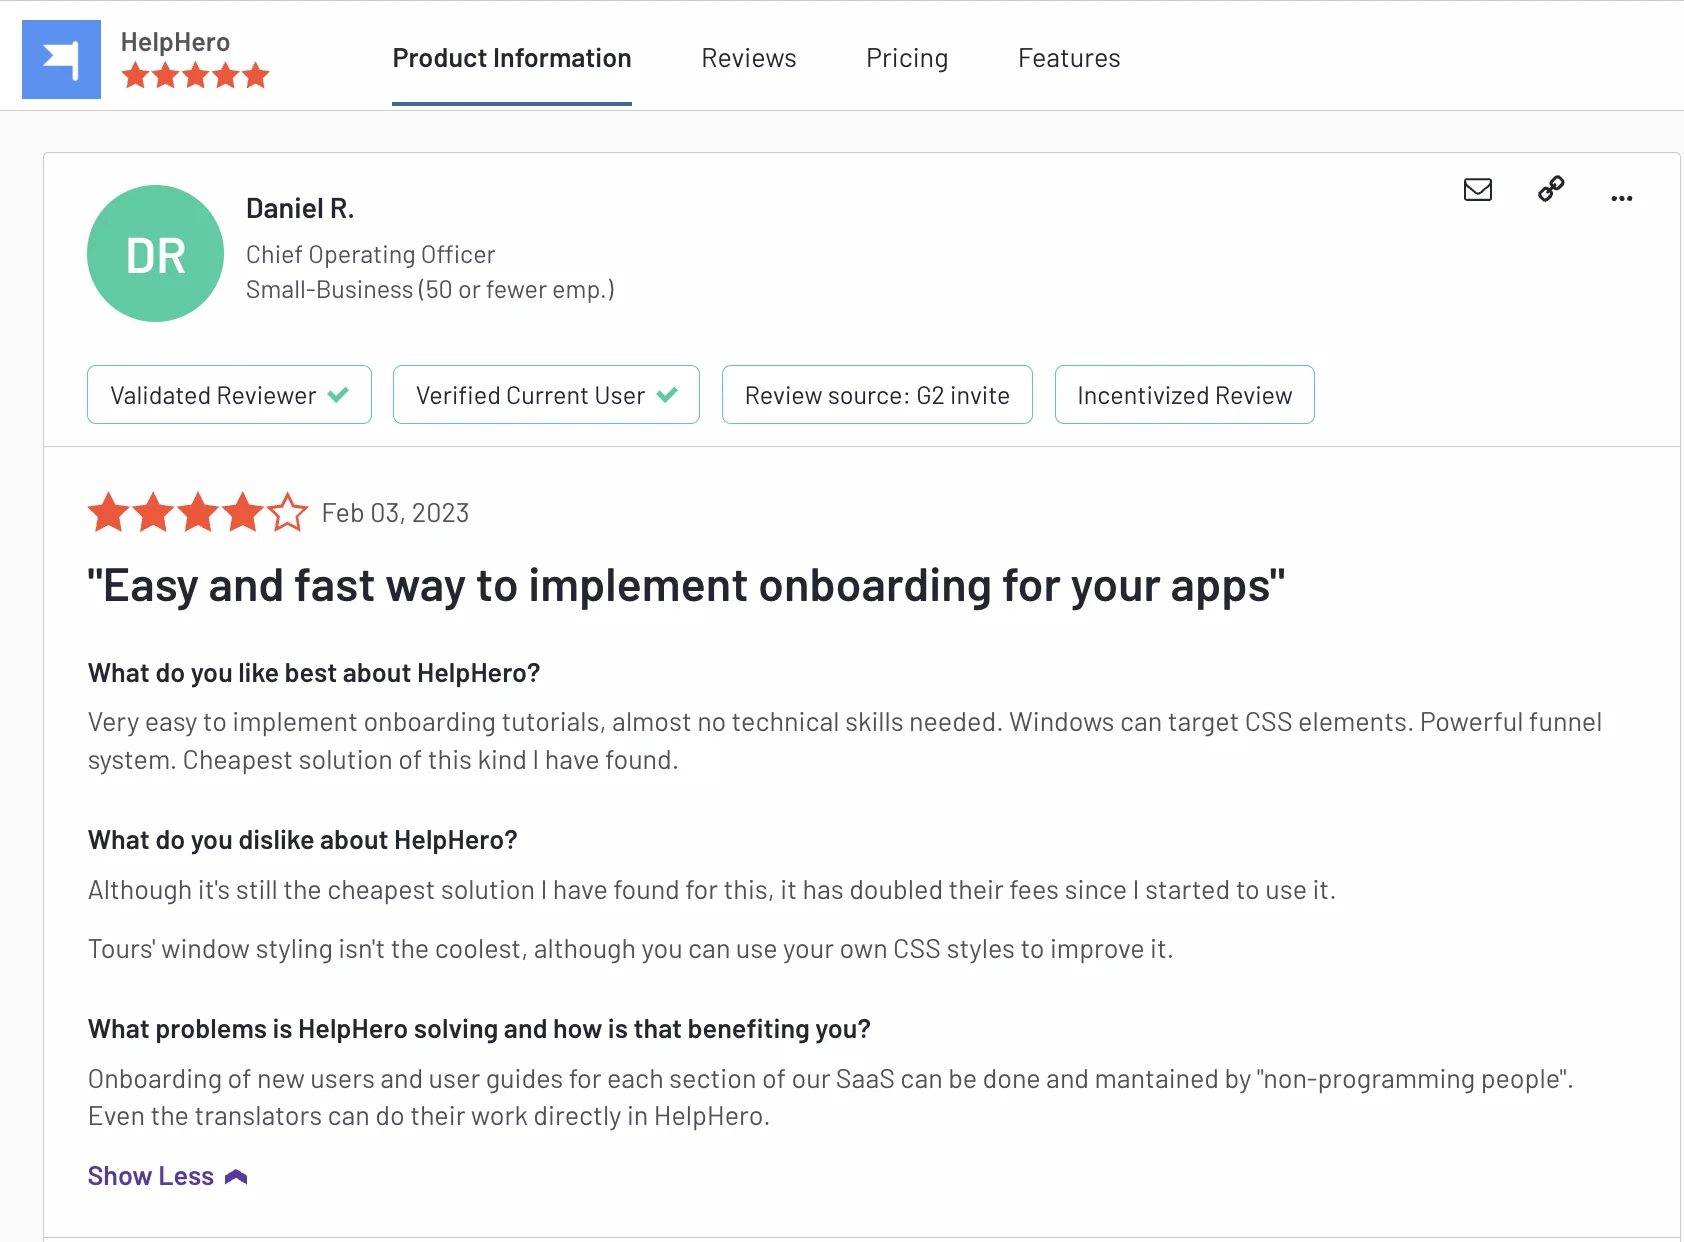Viewport: 1684px width, 1242px height.
Task: Click the HelpHero logo icon
Action: [x=61, y=59]
